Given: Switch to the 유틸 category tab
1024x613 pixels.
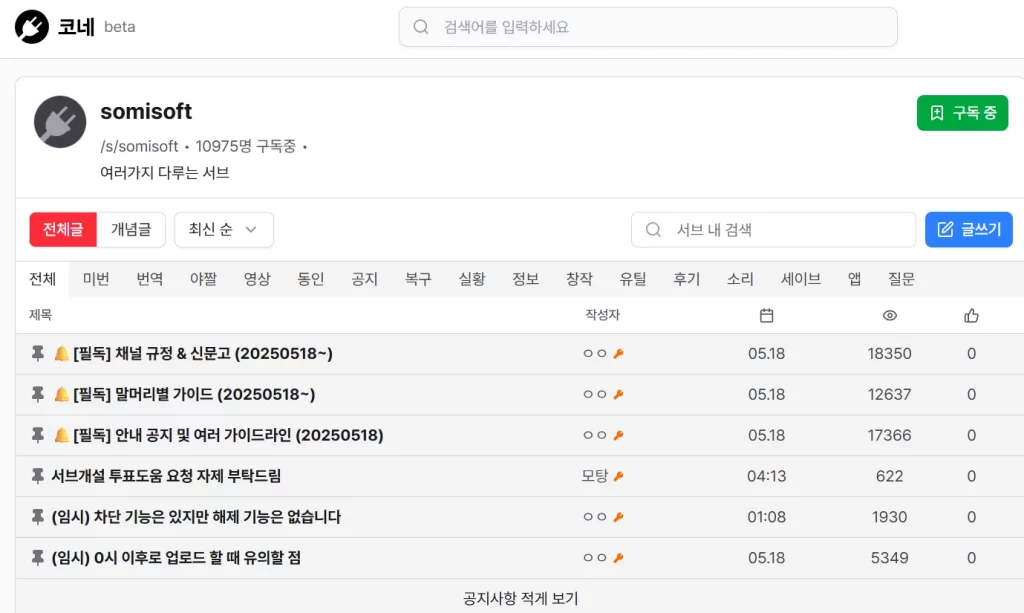Looking at the screenshot, I should [633, 279].
